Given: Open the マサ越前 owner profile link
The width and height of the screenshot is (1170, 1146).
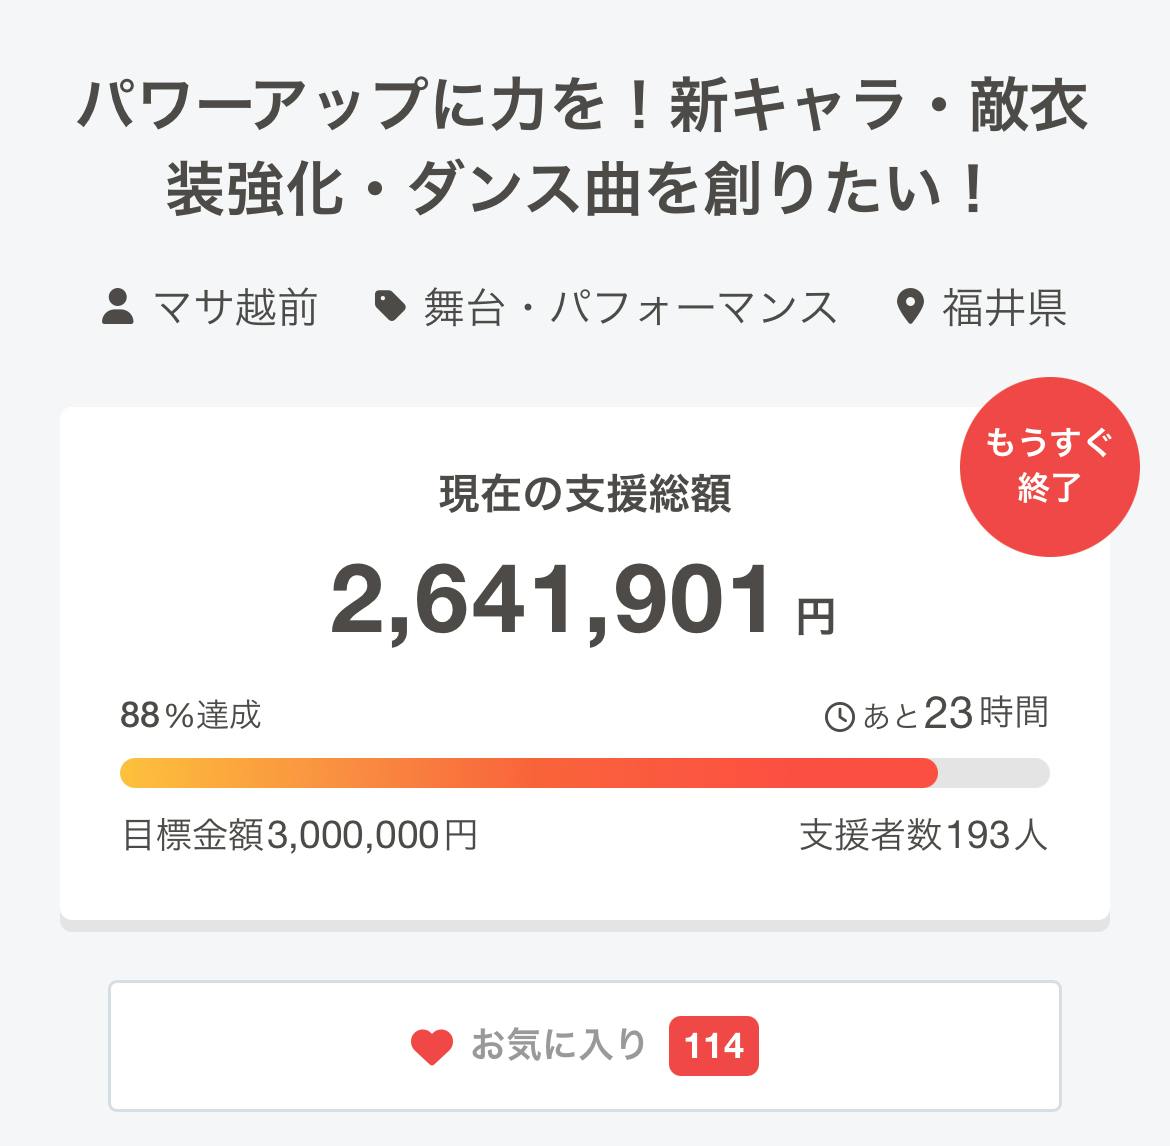Looking at the screenshot, I should click(x=236, y=308).
